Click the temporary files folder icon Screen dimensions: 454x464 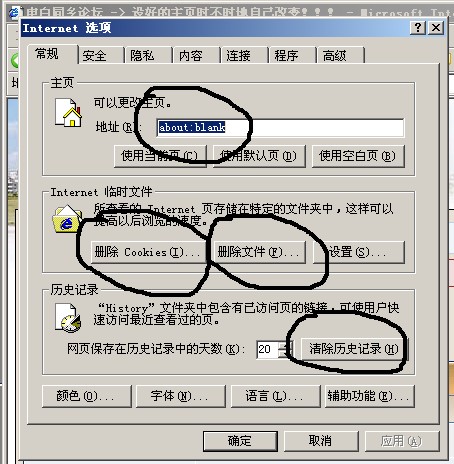coord(67,219)
